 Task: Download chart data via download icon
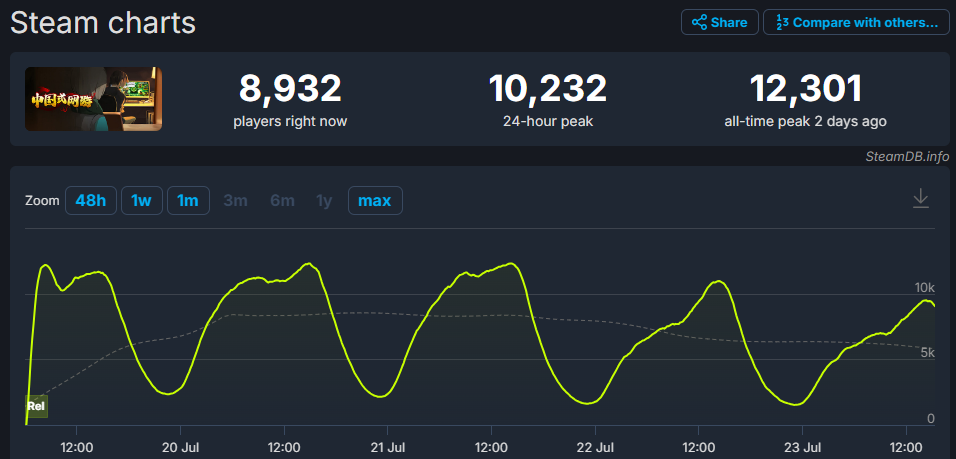coord(920,199)
